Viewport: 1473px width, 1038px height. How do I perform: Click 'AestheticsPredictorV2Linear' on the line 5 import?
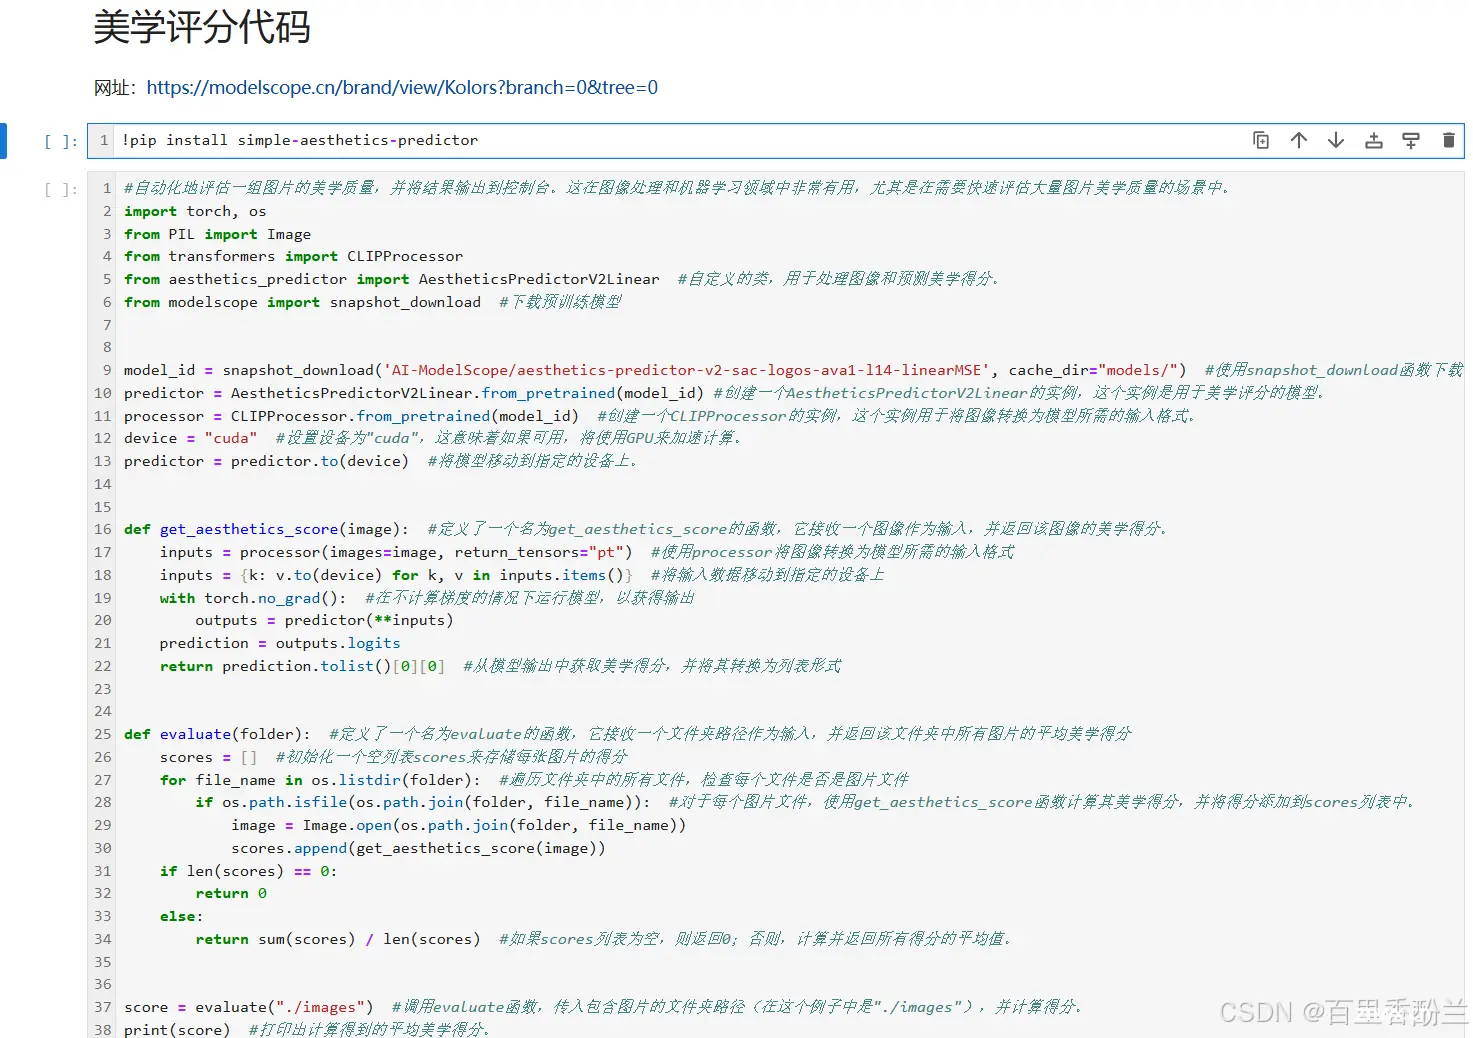coord(539,279)
